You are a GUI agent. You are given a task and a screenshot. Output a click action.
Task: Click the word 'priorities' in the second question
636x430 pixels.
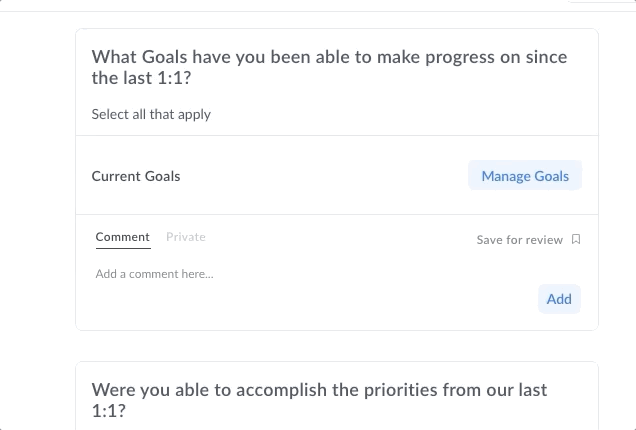point(401,390)
